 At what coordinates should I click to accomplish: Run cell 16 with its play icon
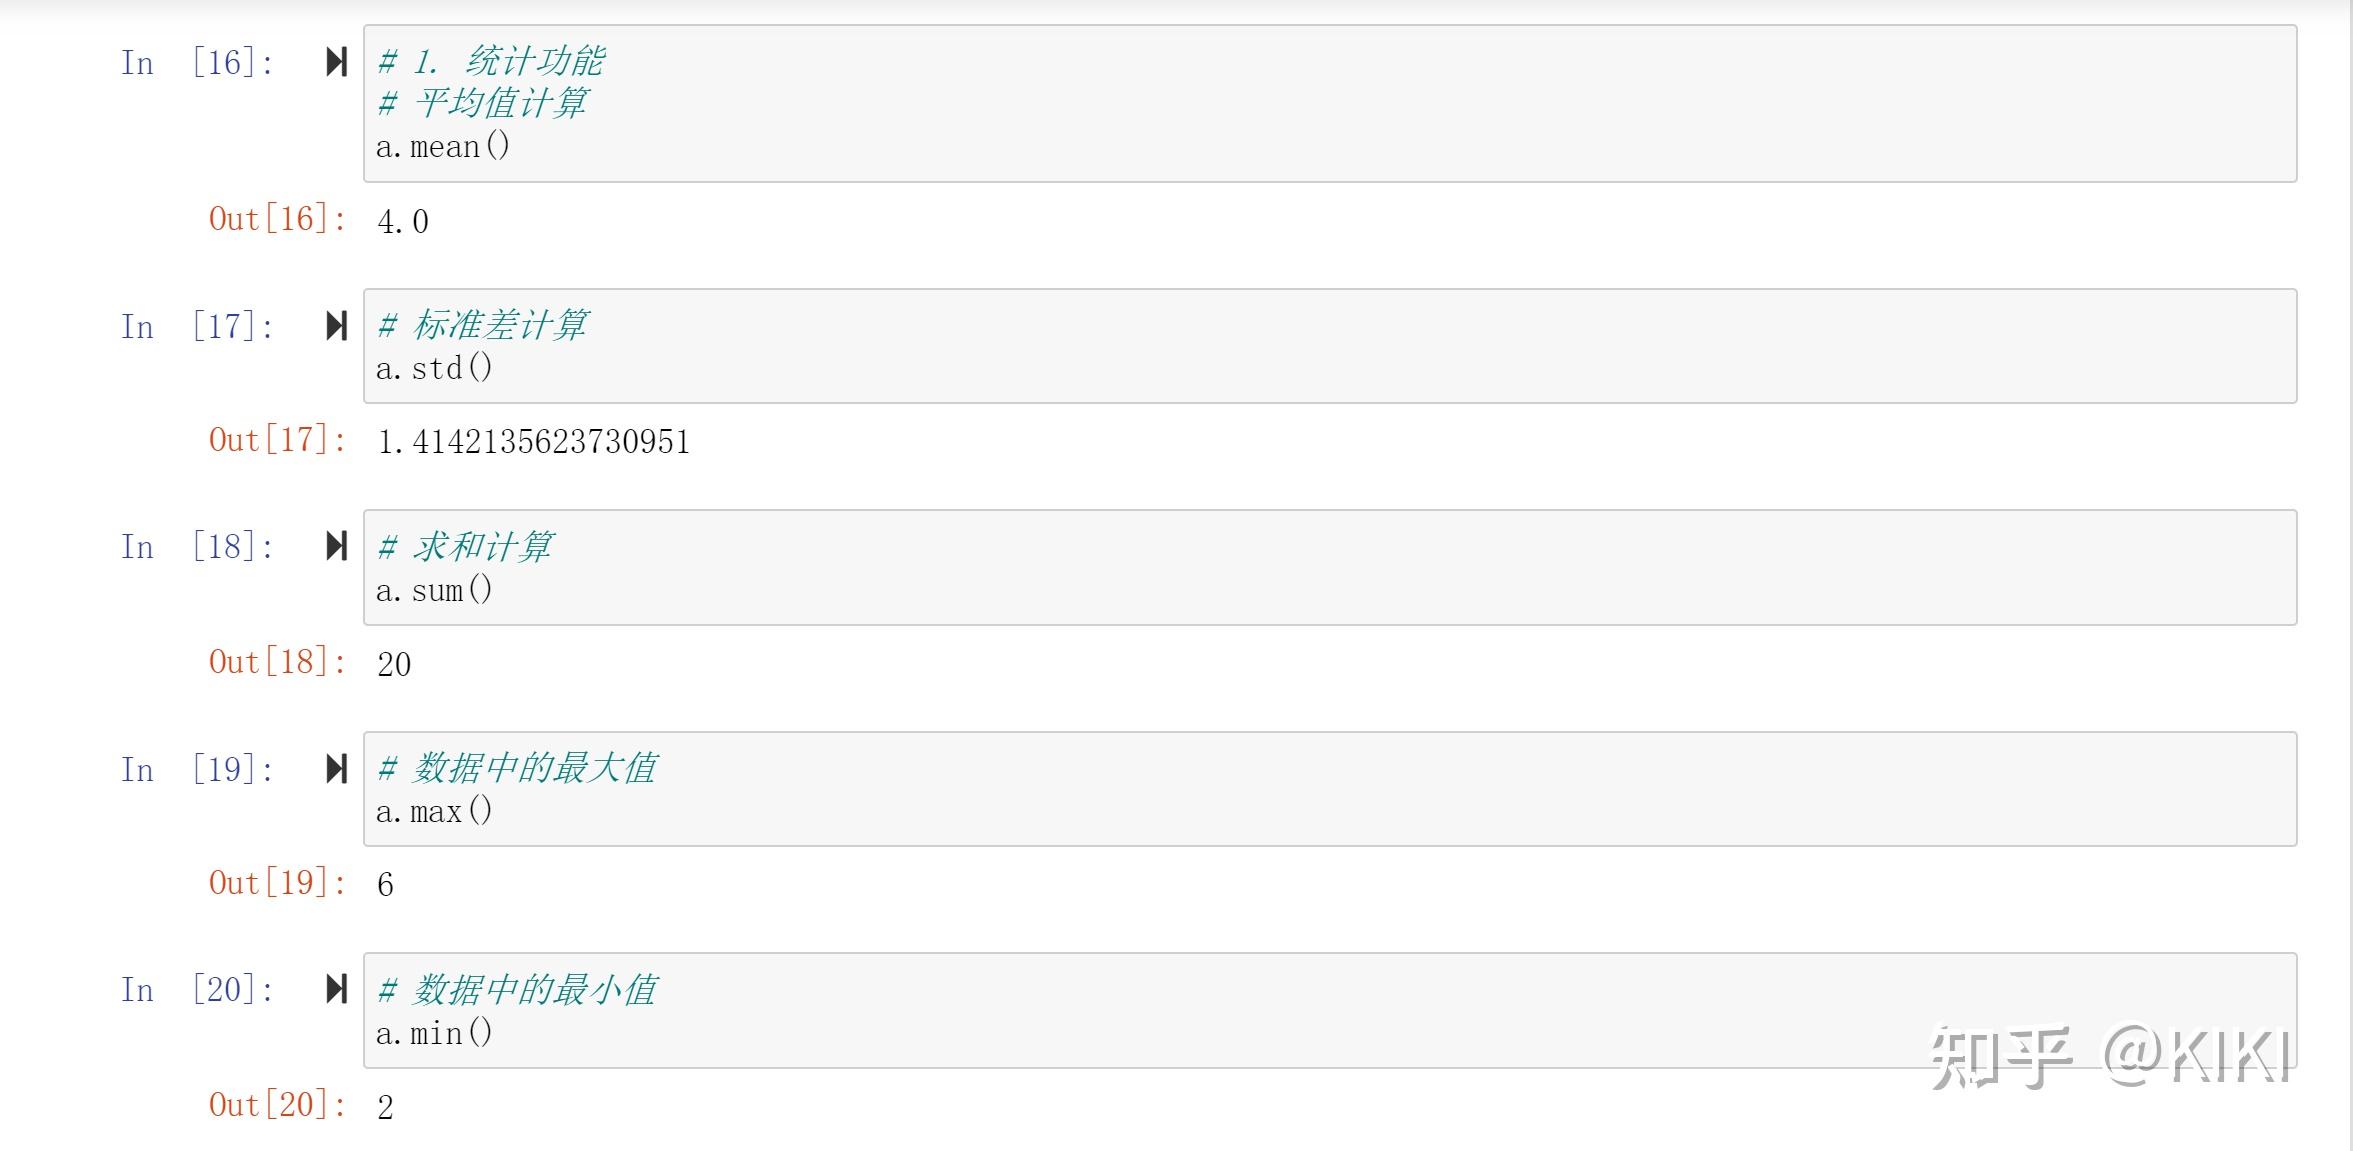pos(337,62)
